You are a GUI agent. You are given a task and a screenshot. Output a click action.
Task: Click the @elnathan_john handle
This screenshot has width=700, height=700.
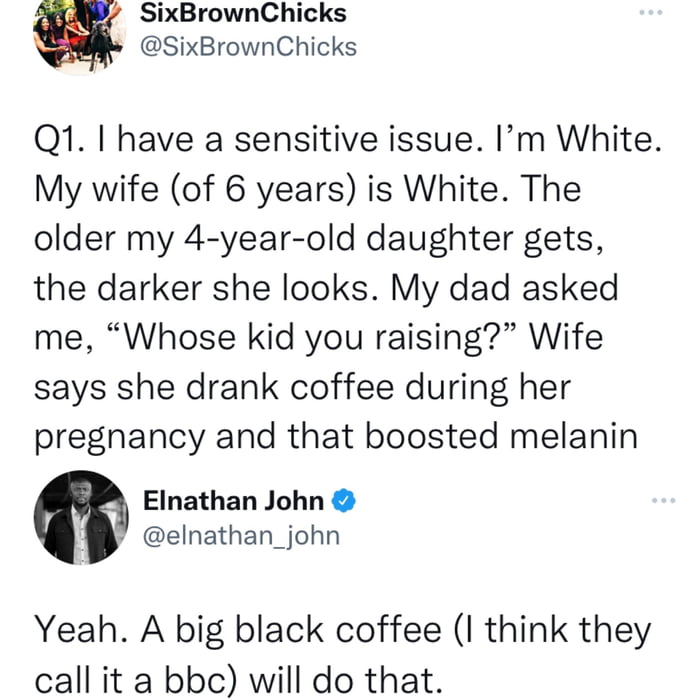pos(243,535)
